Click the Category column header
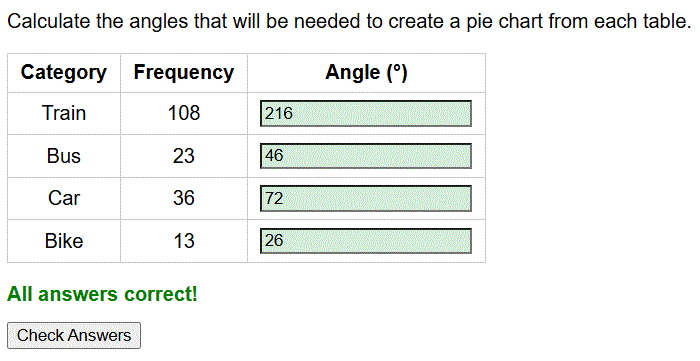 click(64, 73)
